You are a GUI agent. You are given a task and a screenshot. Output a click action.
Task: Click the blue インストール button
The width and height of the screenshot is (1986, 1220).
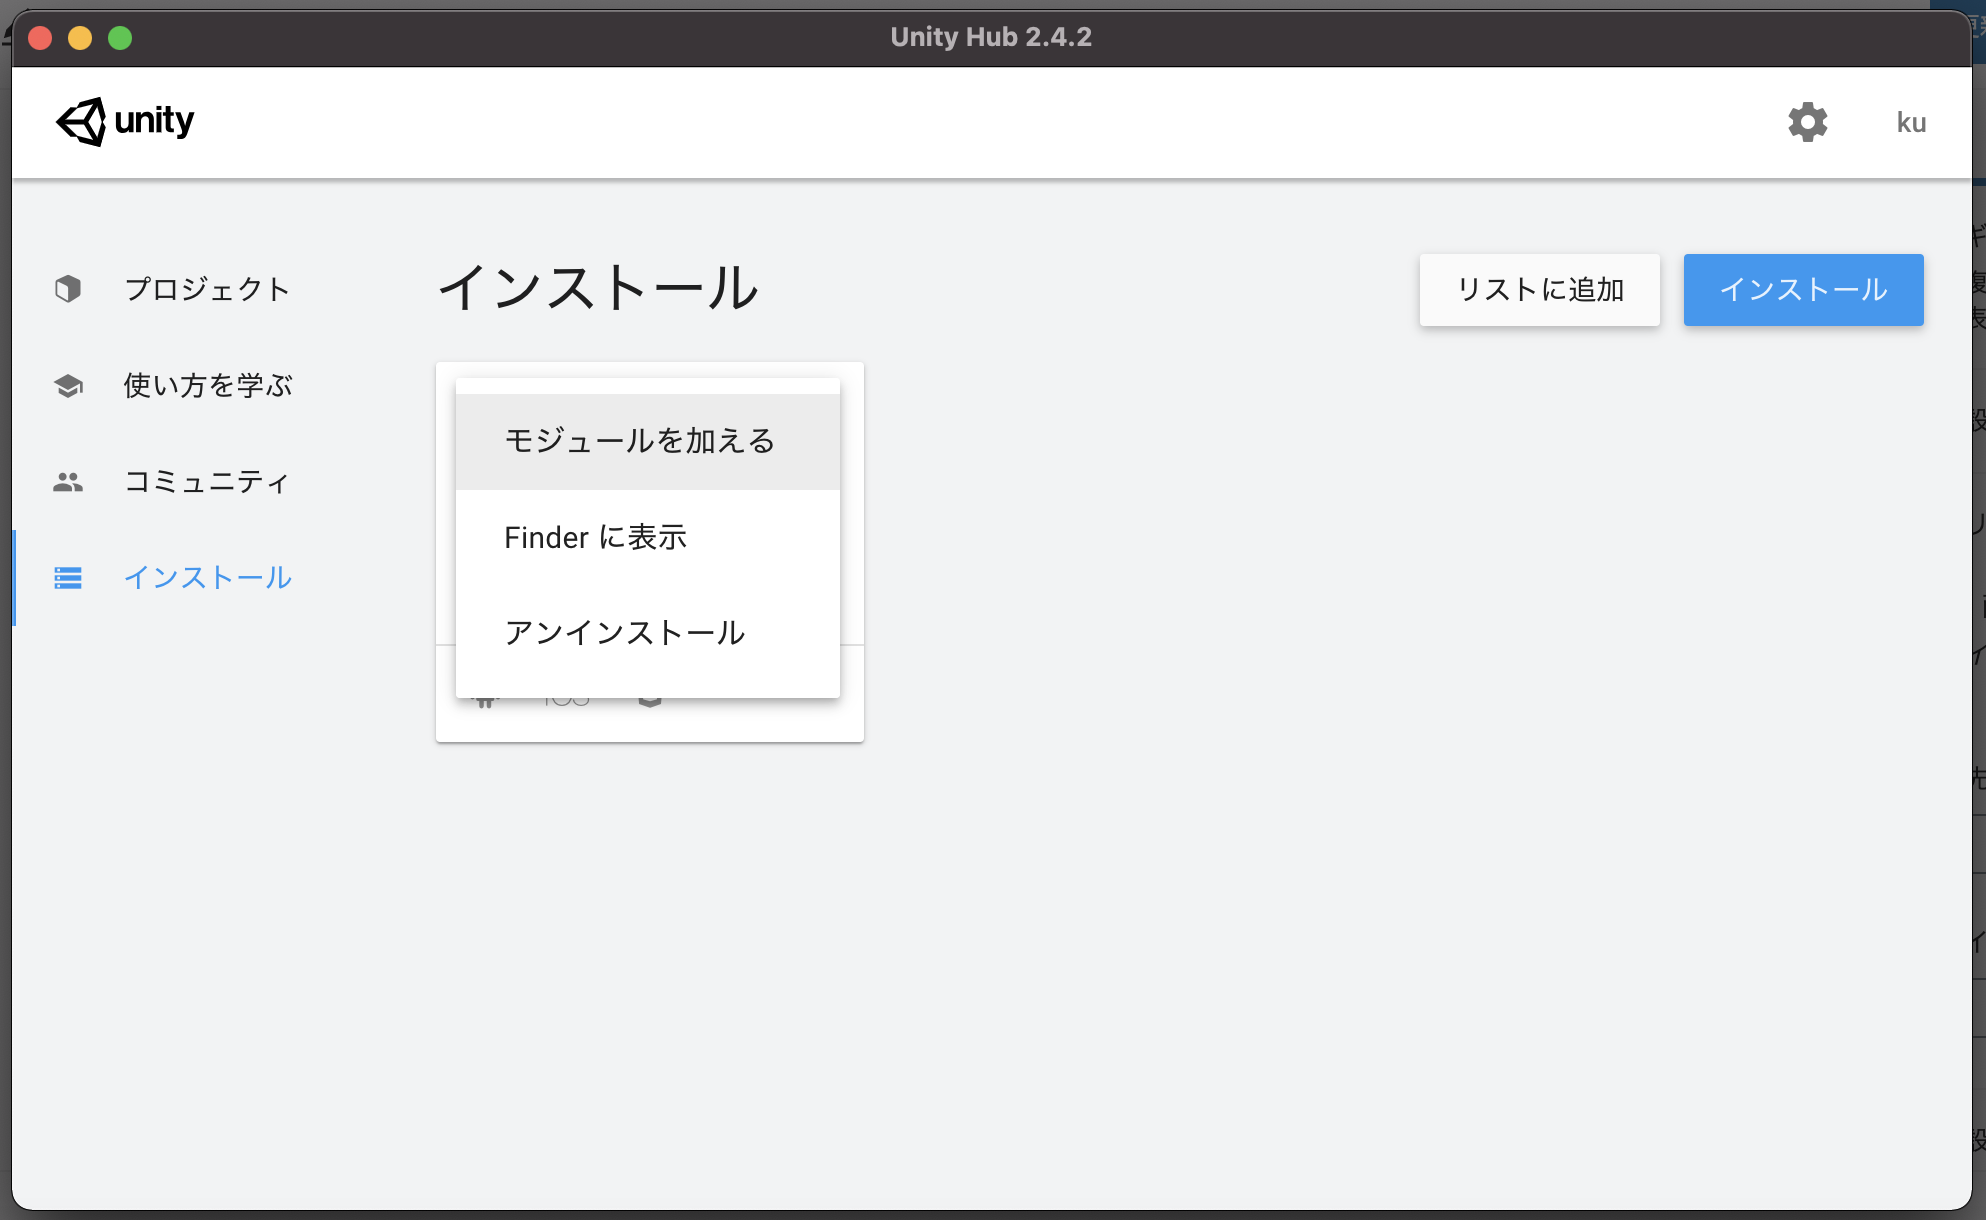(1804, 290)
